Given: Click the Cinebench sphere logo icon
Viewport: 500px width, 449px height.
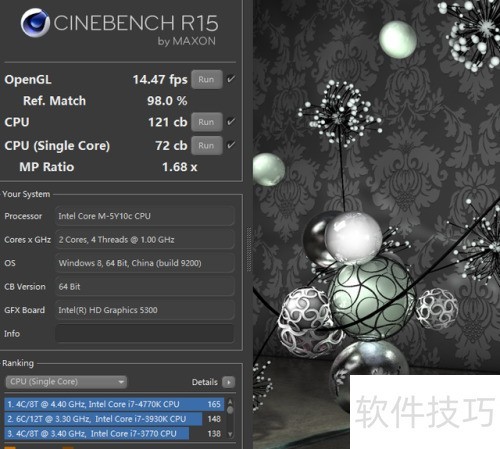Looking at the screenshot, I should click(35, 23).
